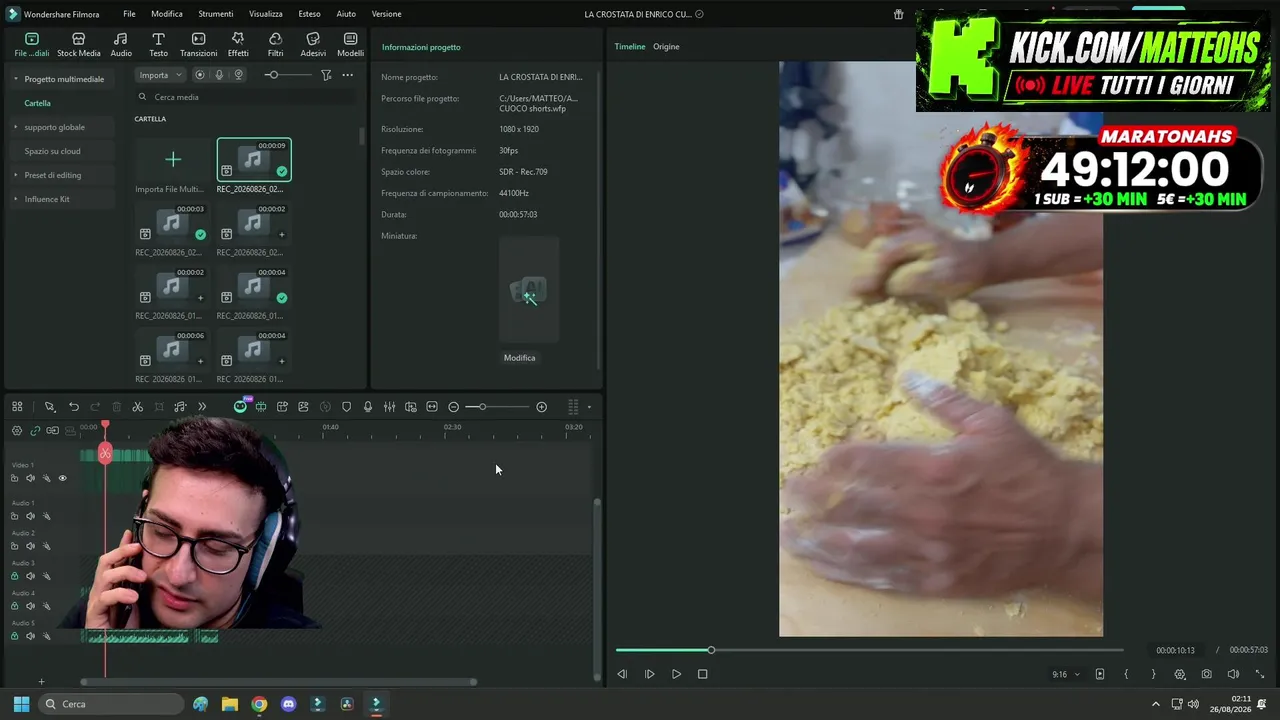Expand the supporto globale section
The image size is (1280, 720).
point(15,127)
